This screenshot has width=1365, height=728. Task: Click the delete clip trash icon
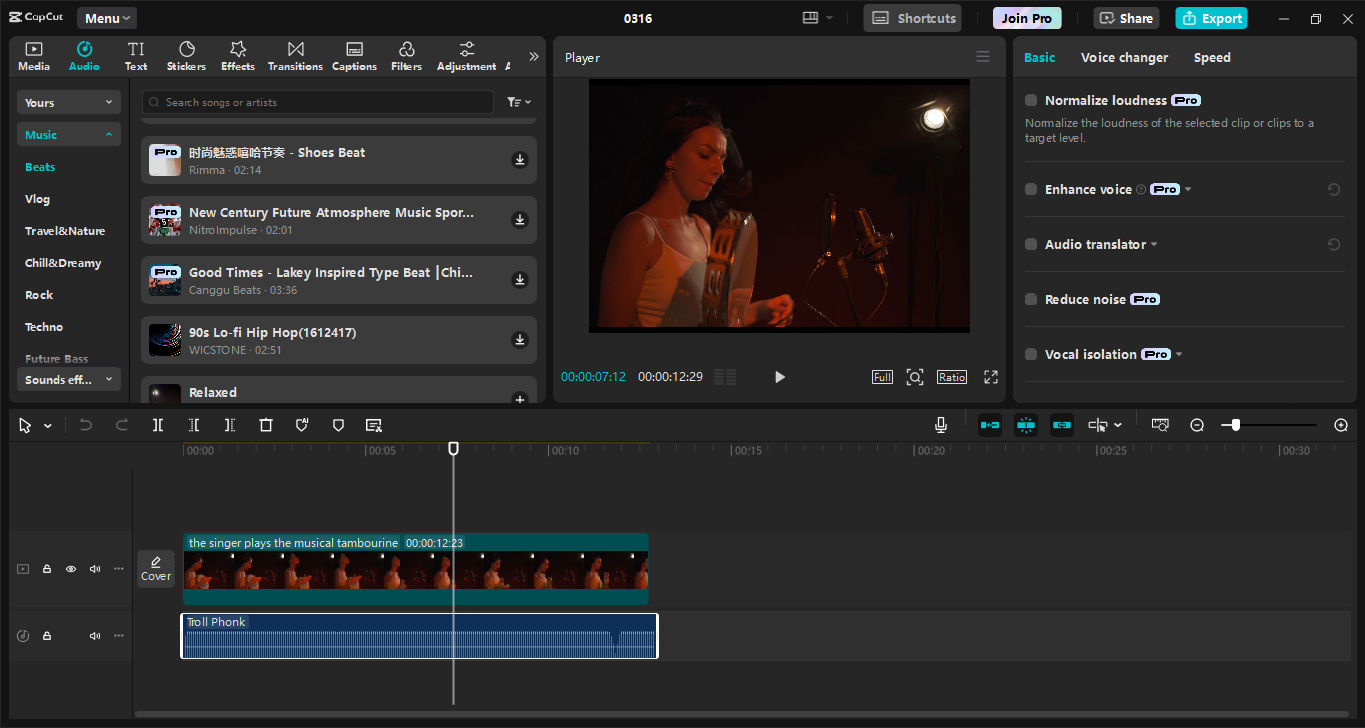coord(265,424)
